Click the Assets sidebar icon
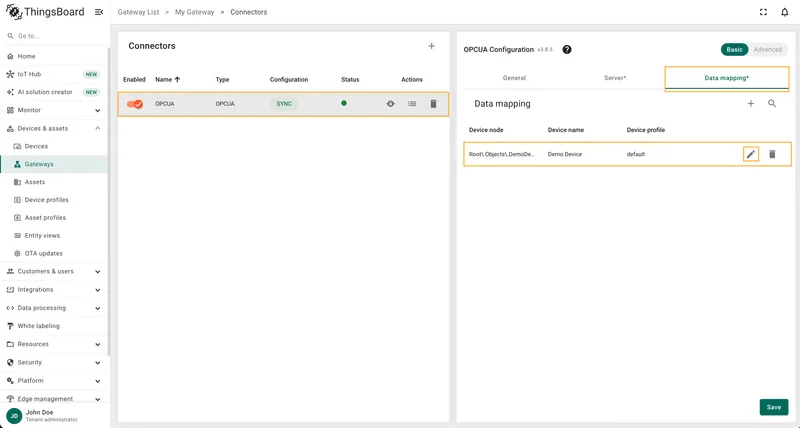The image size is (800, 428). 17,182
